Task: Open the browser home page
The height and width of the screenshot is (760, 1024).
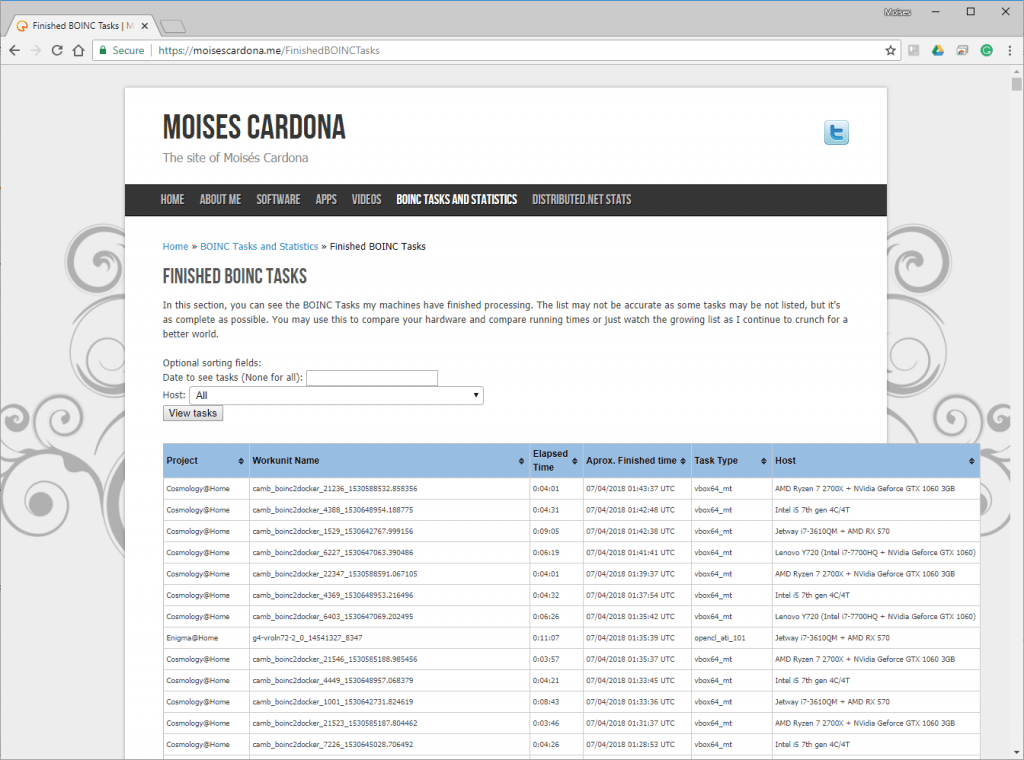Action: (x=78, y=50)
